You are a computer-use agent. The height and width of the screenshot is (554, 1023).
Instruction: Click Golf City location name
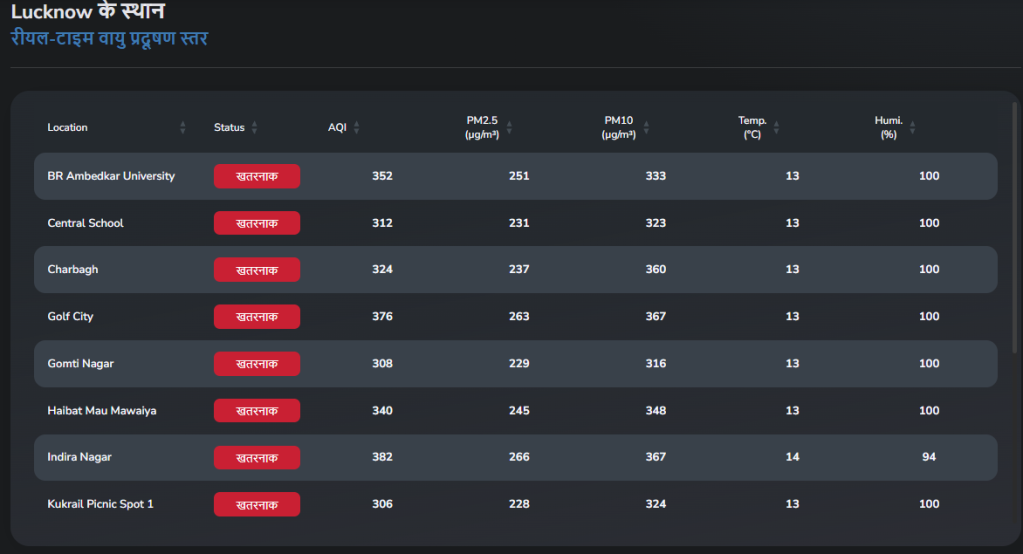pyautogui.click(x=70, y=317)
